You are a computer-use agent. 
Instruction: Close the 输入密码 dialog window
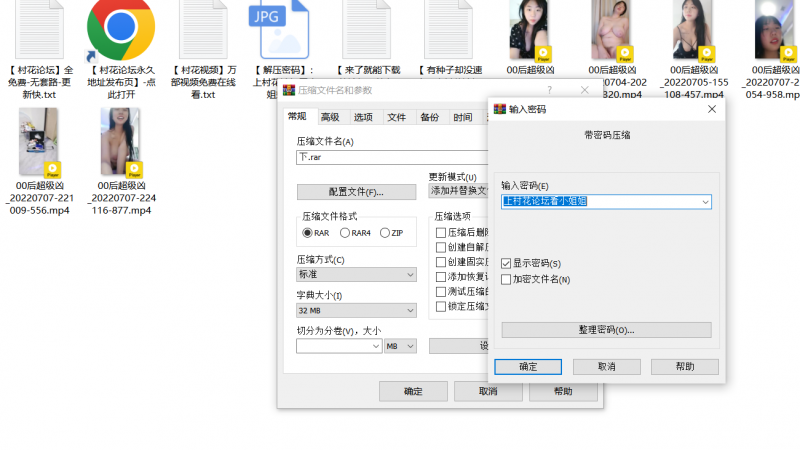pos(711,109)
